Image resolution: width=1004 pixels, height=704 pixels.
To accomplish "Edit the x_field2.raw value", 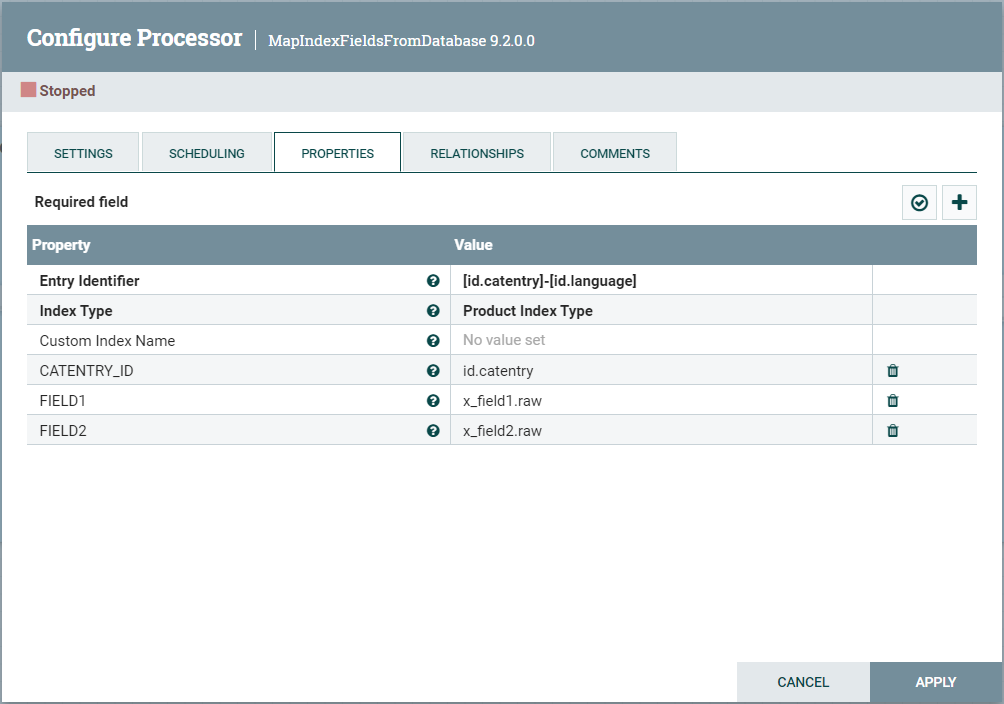I will [x=661, y=431].
